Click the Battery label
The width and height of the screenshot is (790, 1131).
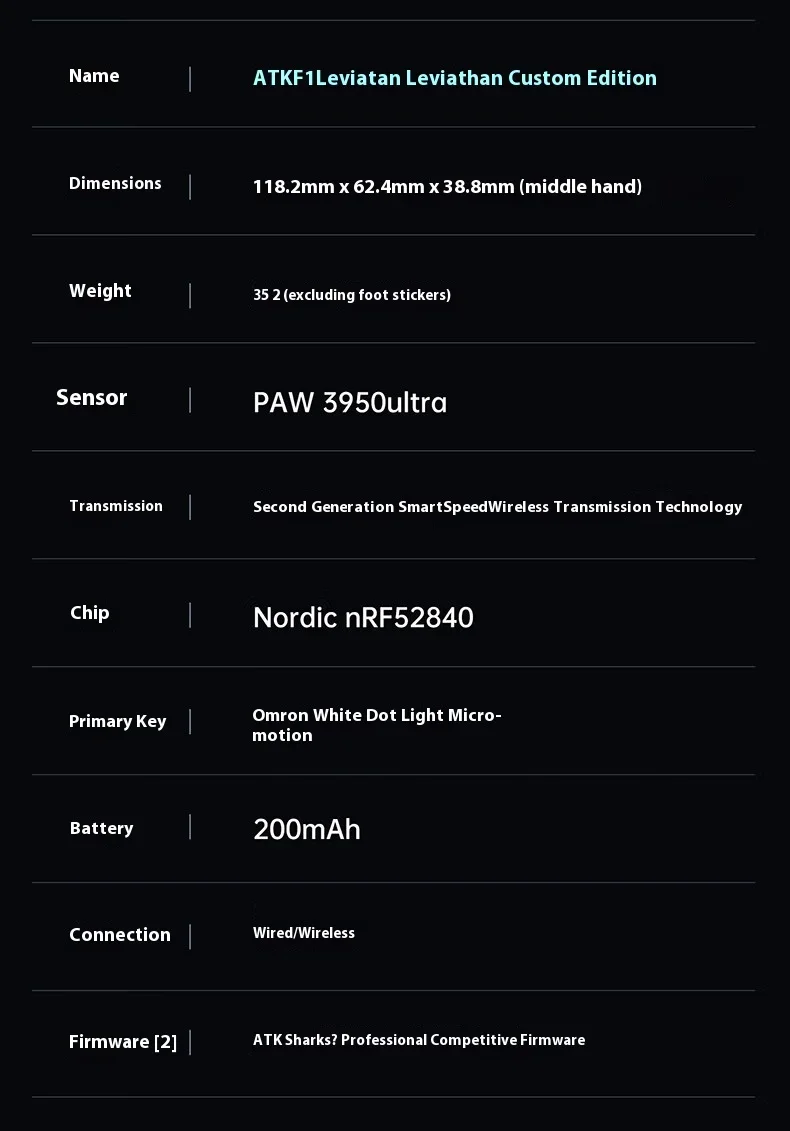(101, 828)
